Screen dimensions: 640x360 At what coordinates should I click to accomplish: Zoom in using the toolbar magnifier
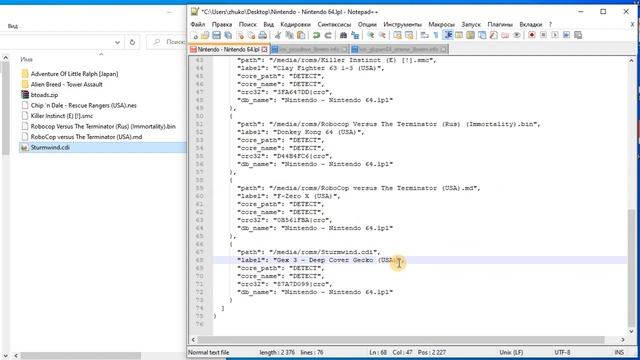click(370, 36)
